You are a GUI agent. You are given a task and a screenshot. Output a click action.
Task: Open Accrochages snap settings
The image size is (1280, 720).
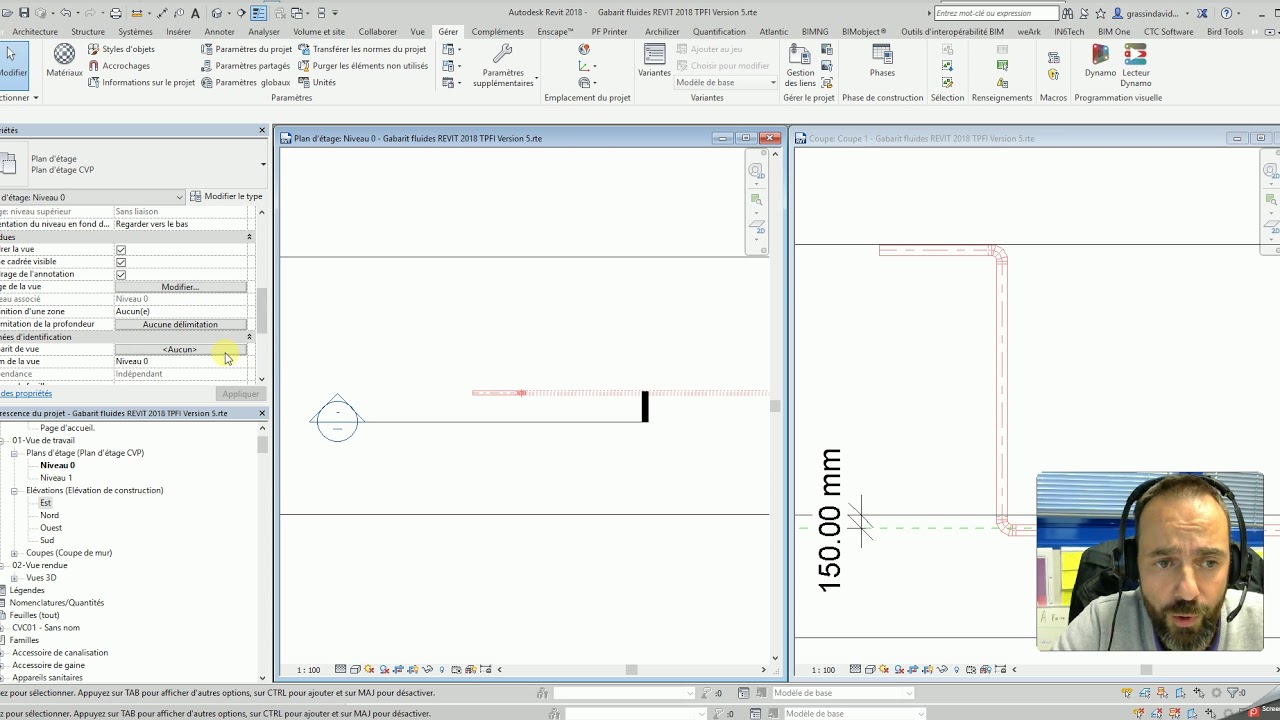118,66
